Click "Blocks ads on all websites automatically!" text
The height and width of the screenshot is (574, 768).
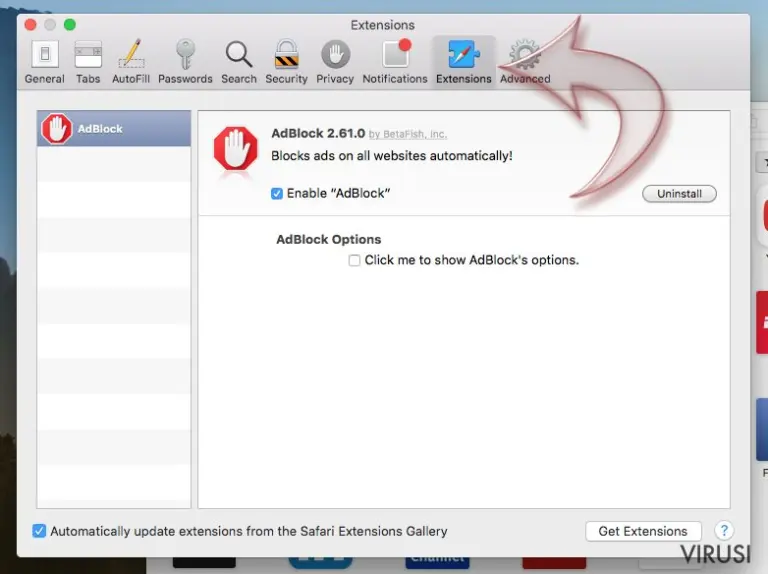click(392, 156)
